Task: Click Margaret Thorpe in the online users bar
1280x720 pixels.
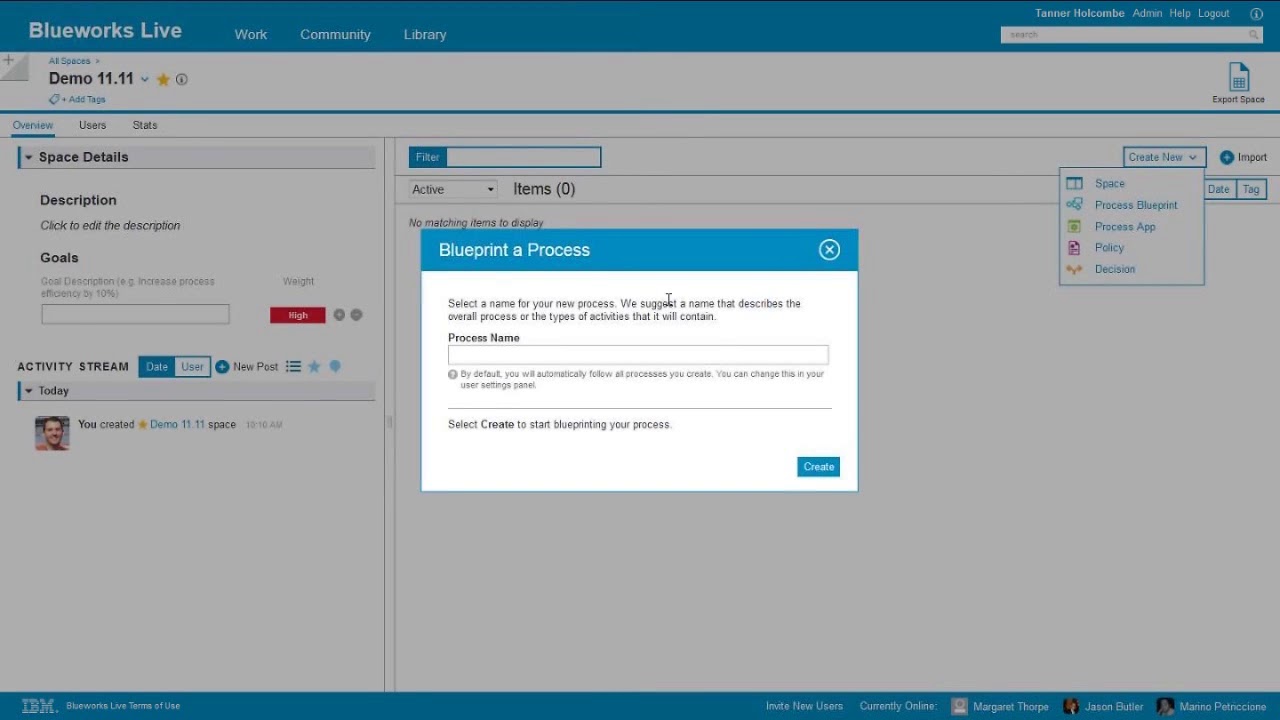Action: (1012, 707)
